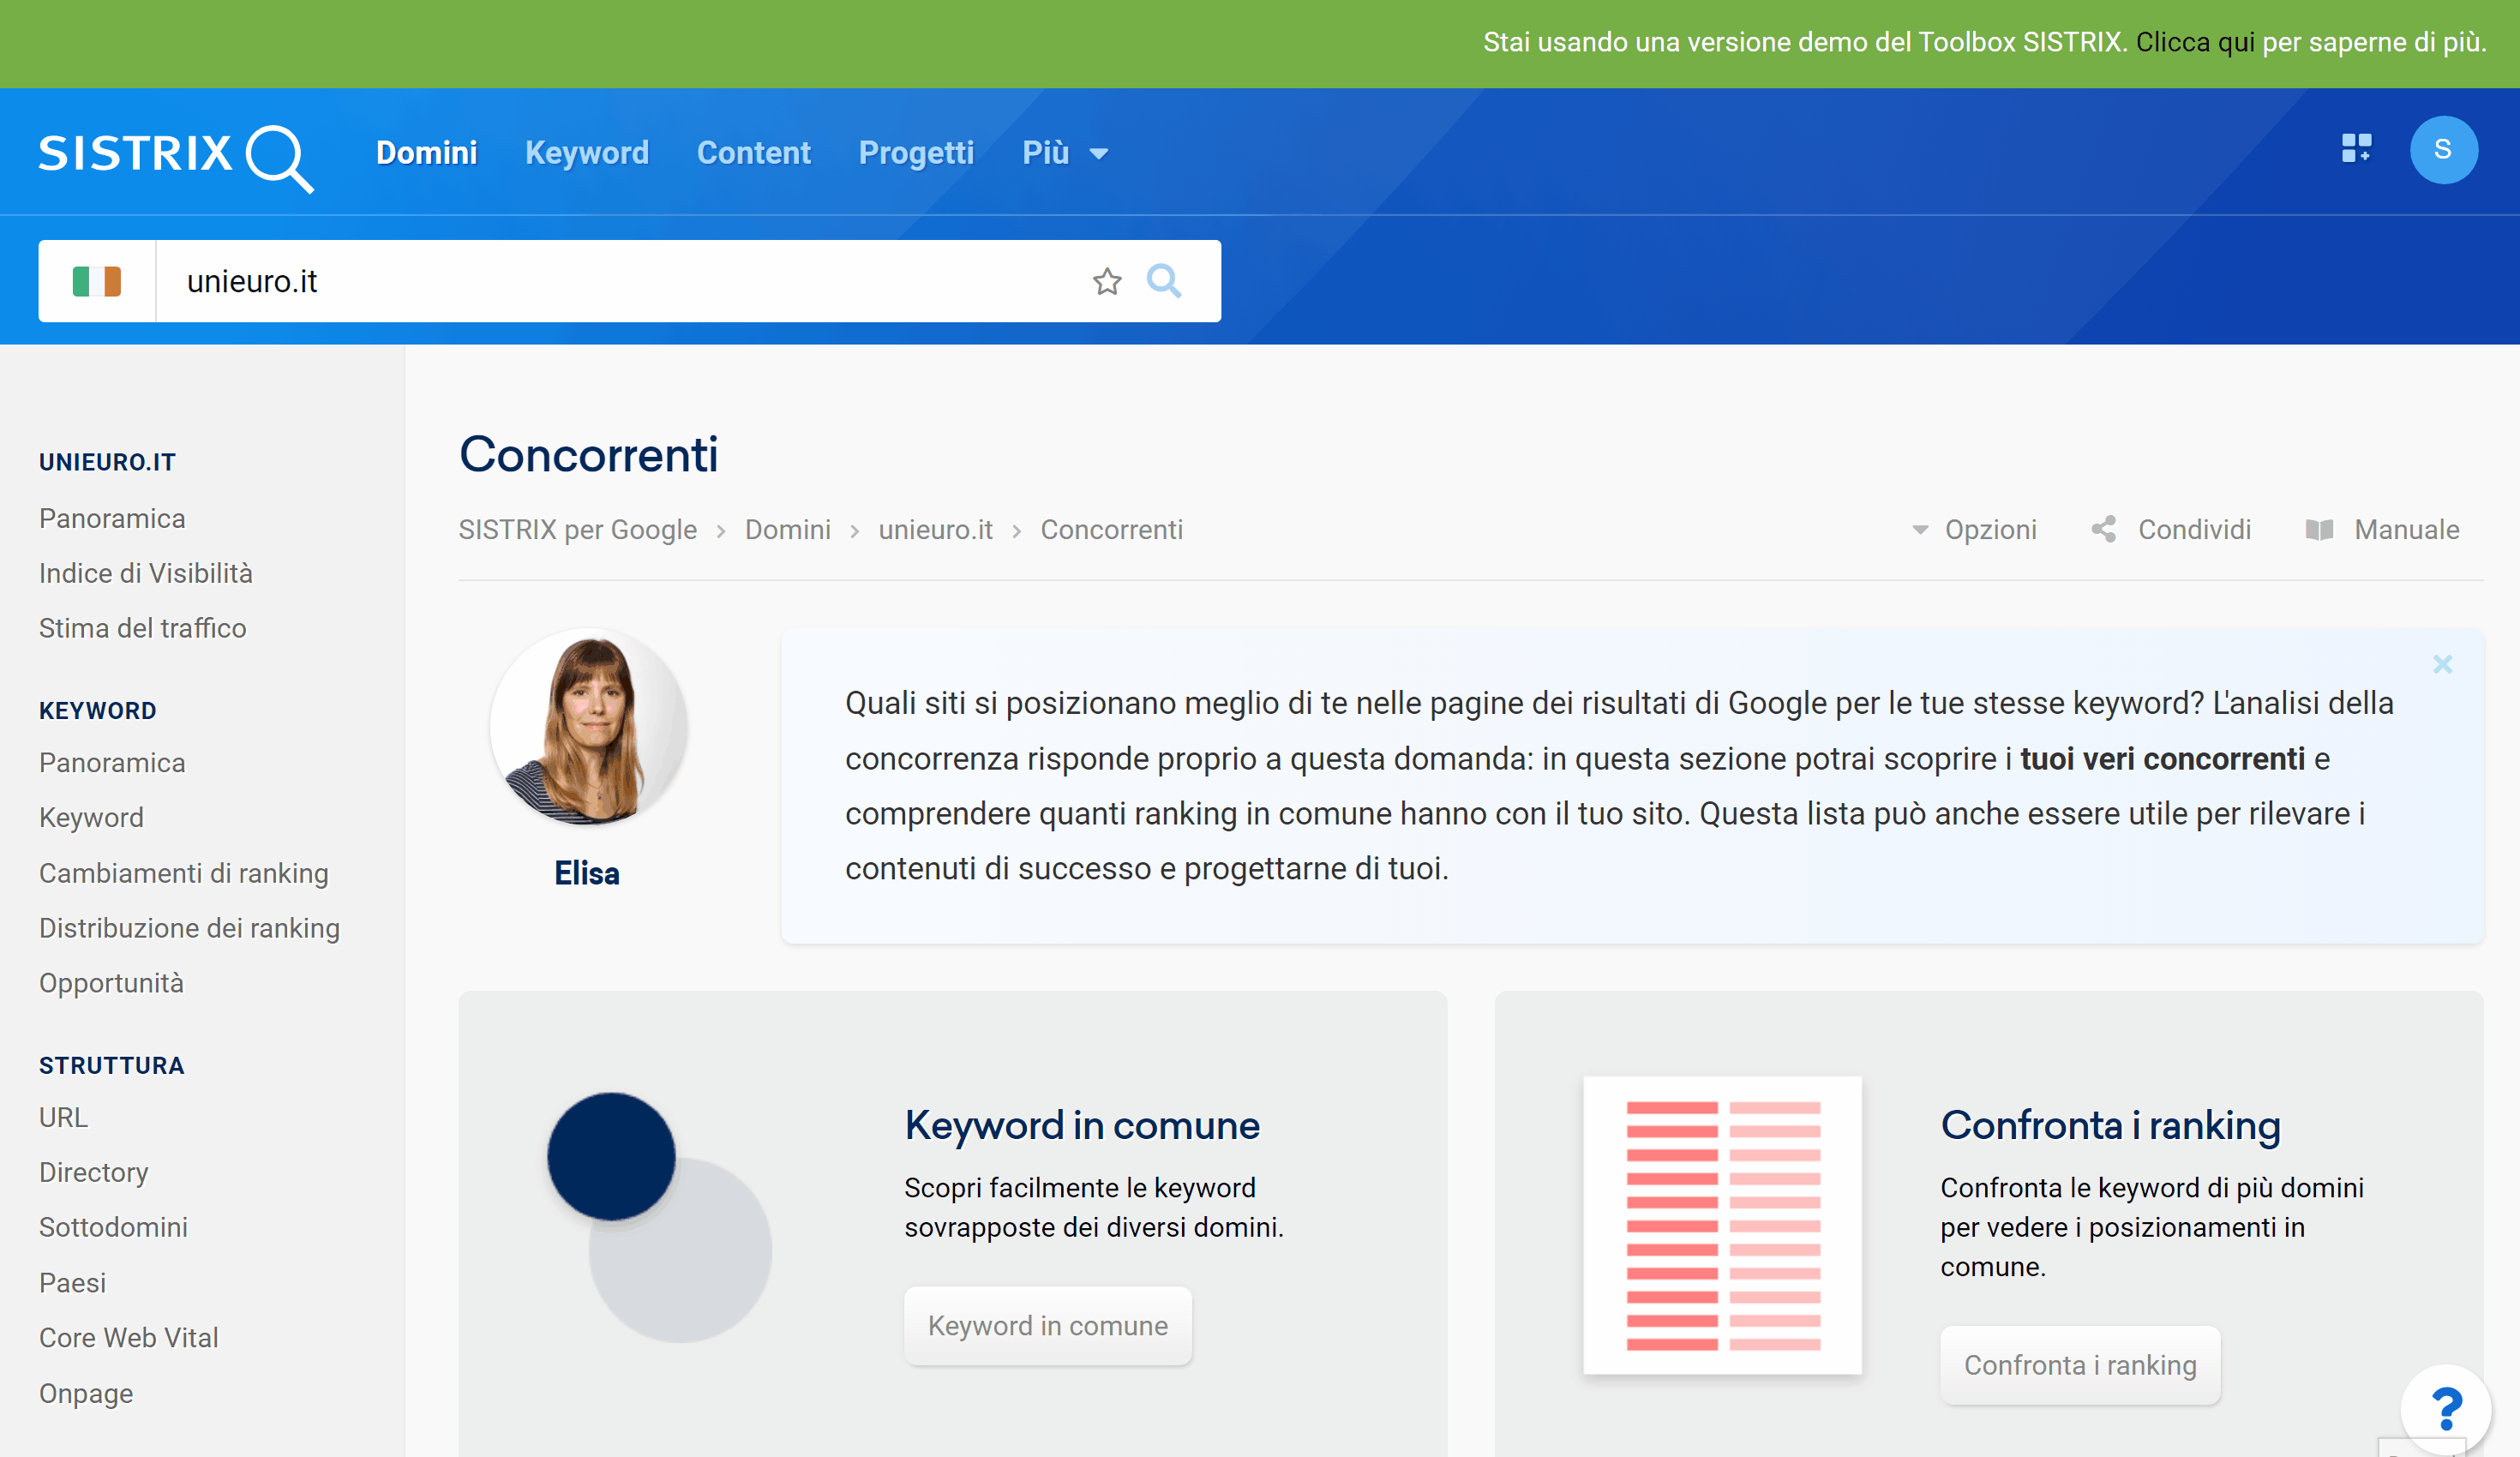Expand the Opzioni dropdown
This screenshot has width=2520, height=1457.
(1976, 529)
